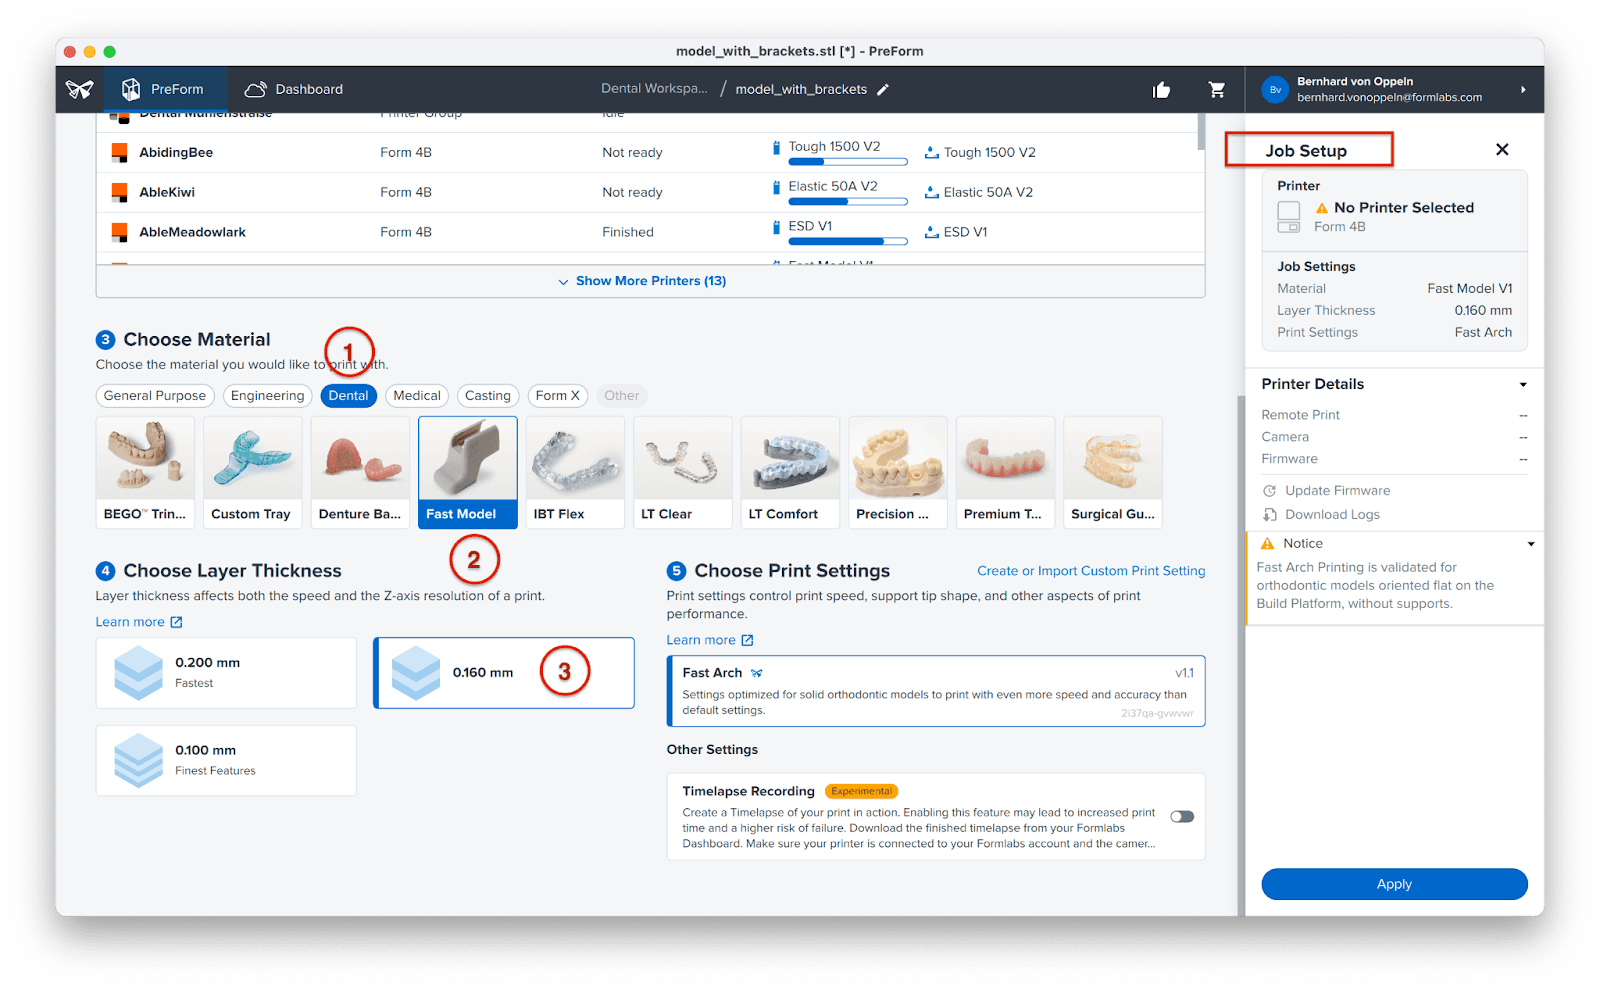Close the Job Setup panel
1600x990 pixels.
[1502, 150]
